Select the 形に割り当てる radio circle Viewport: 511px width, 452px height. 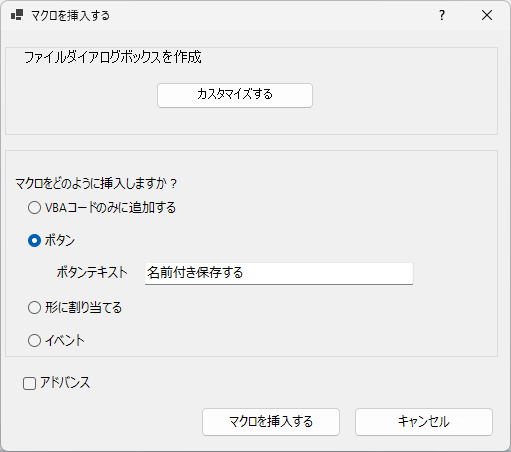pos(34,307)
